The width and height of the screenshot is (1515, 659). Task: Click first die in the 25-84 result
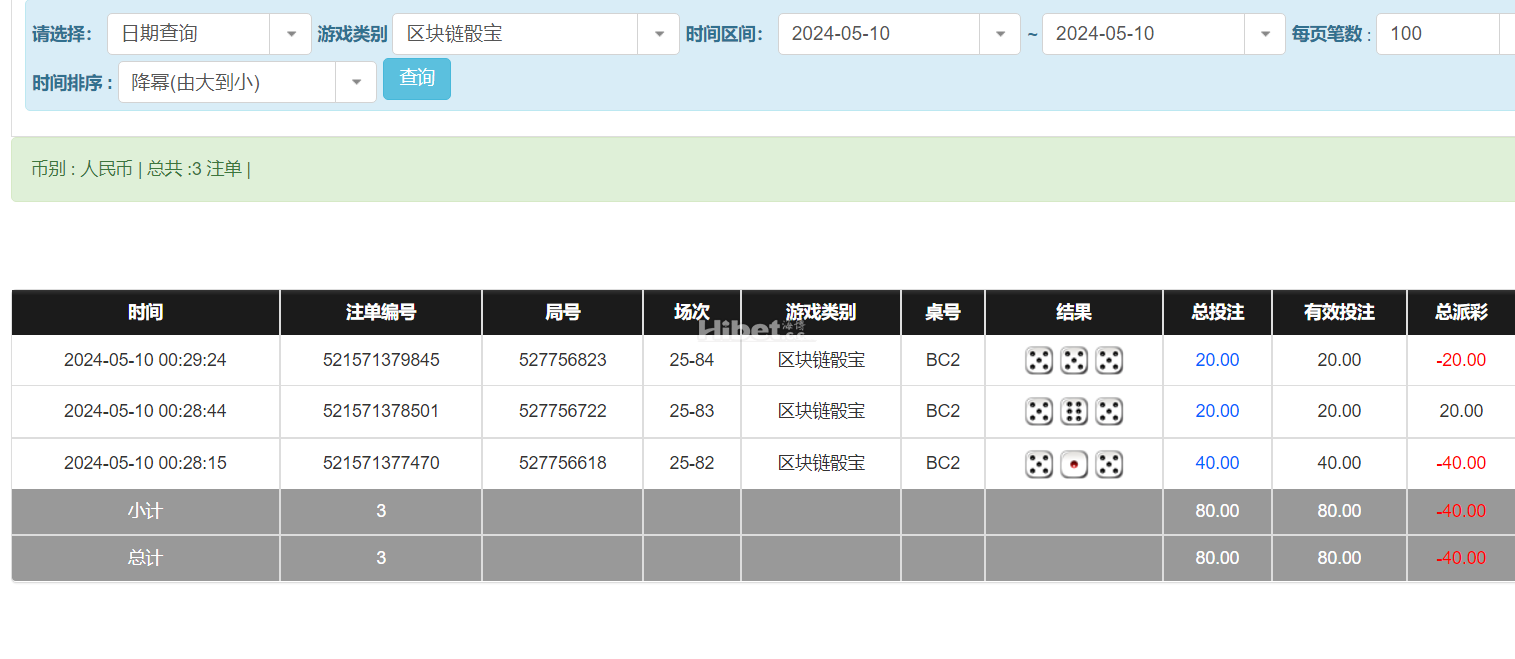coord(1039,360)
